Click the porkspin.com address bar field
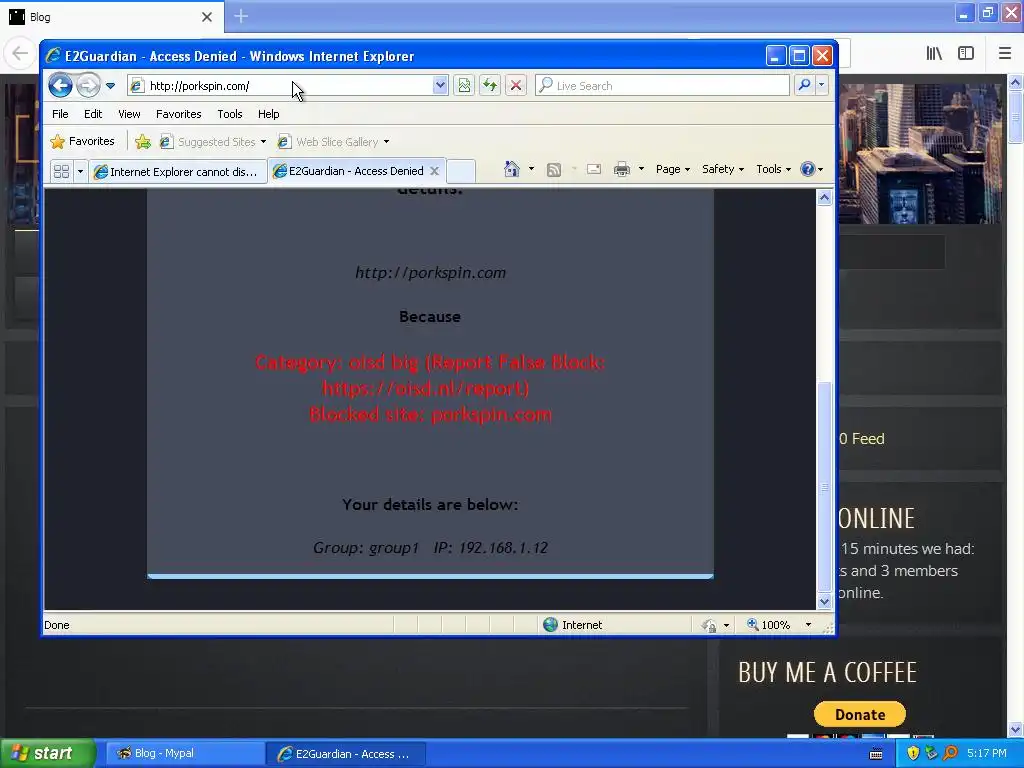This screenshot has width=1024, height=768. (280, 86)
